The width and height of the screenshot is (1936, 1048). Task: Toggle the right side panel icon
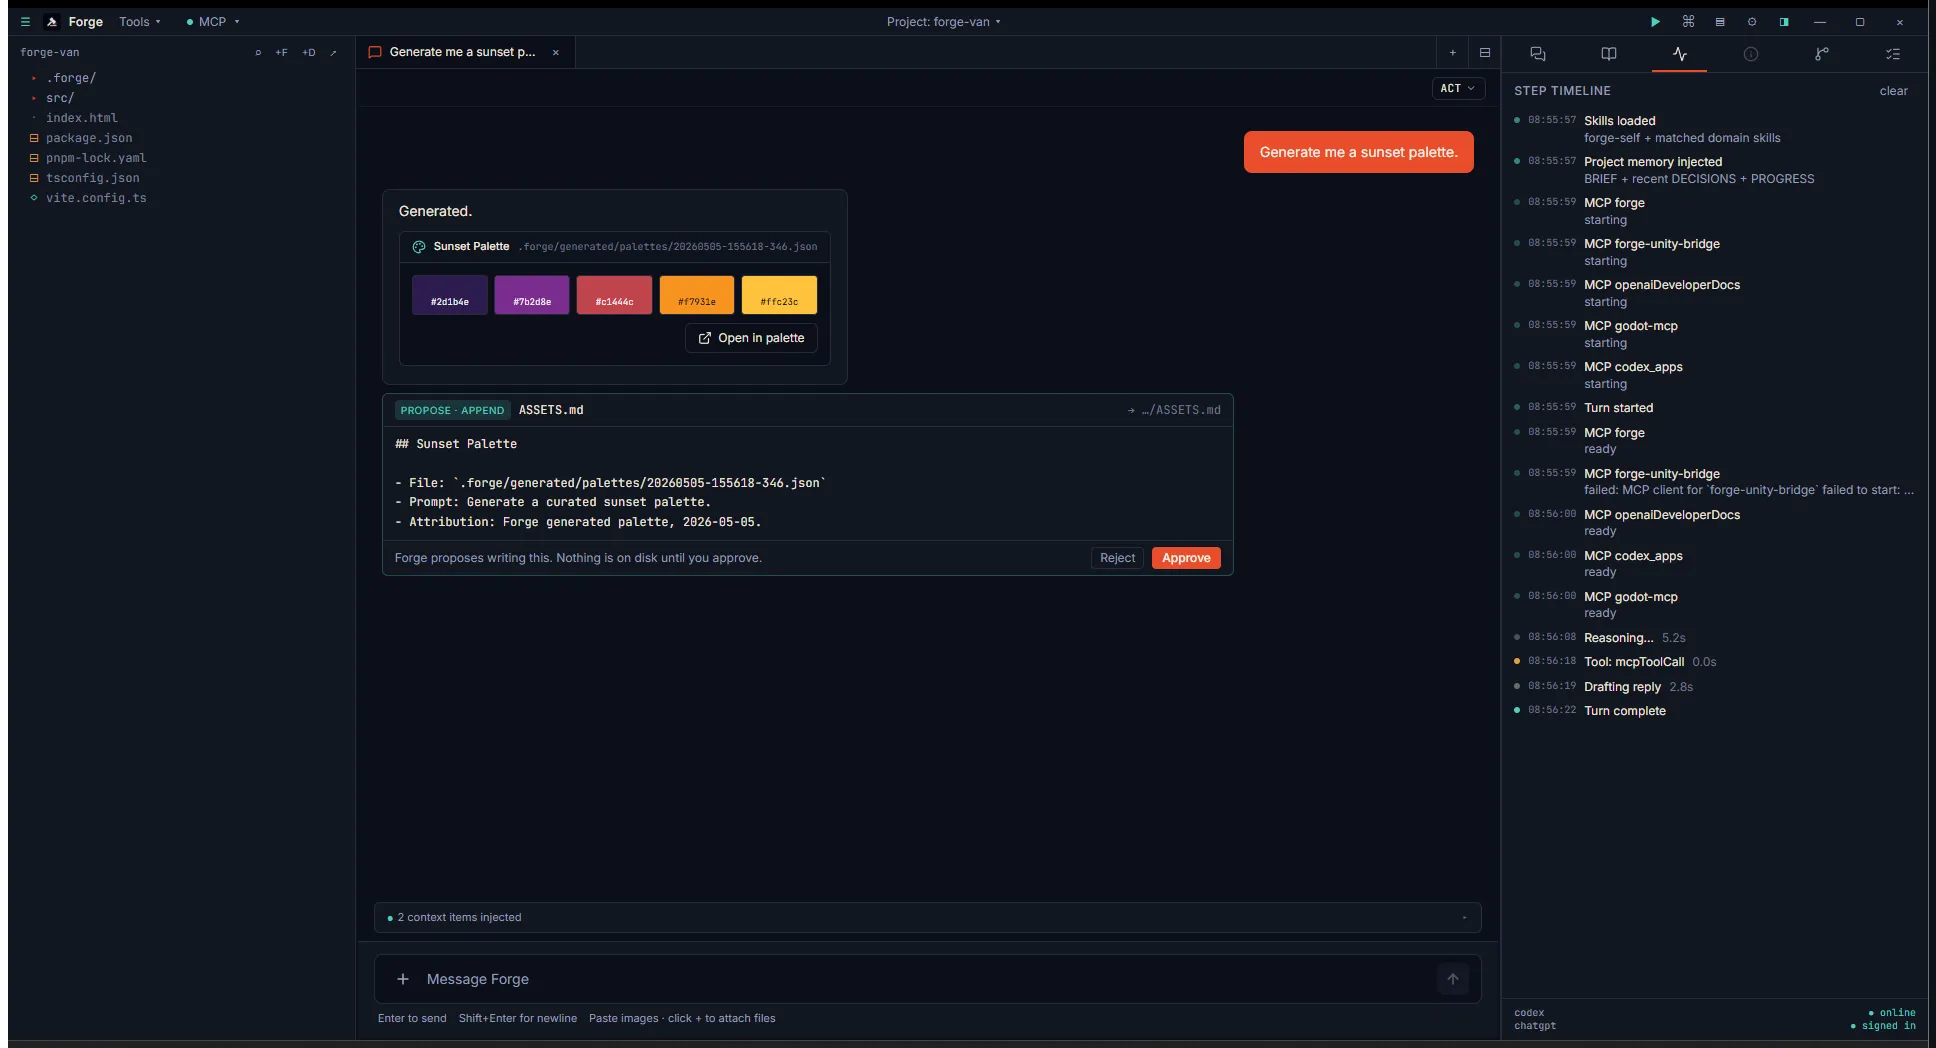(x=1784, y=21)
